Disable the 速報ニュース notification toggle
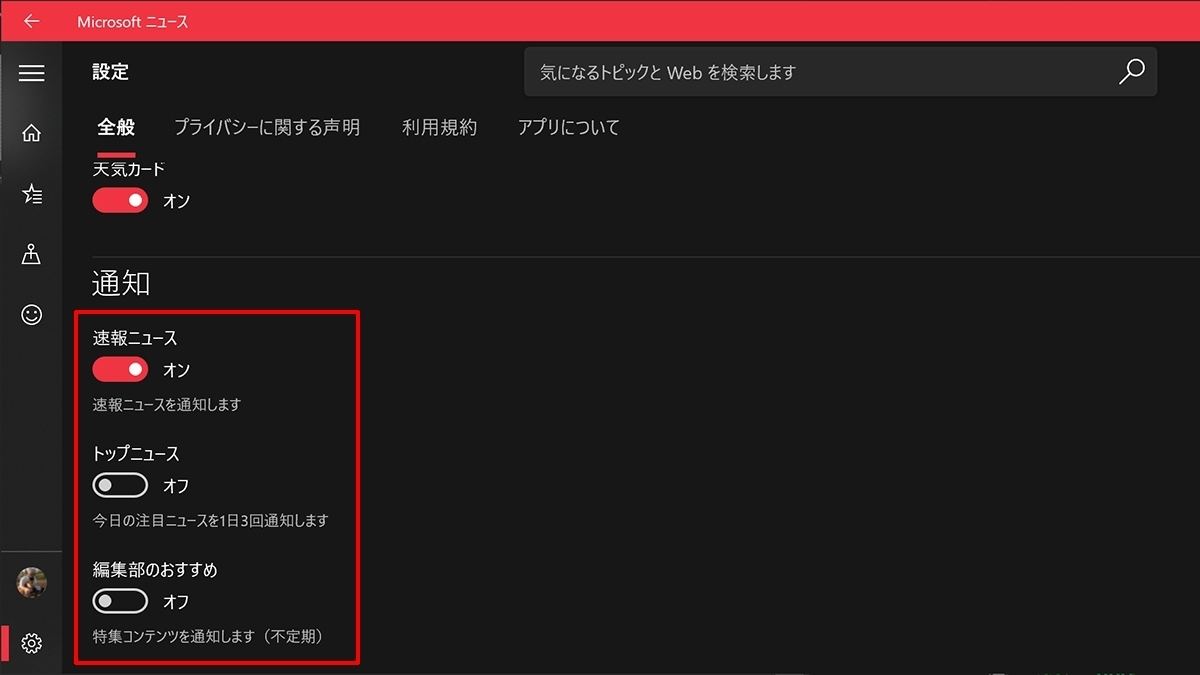This screenshot has height=675, width=1200. (x=120, y=370)
